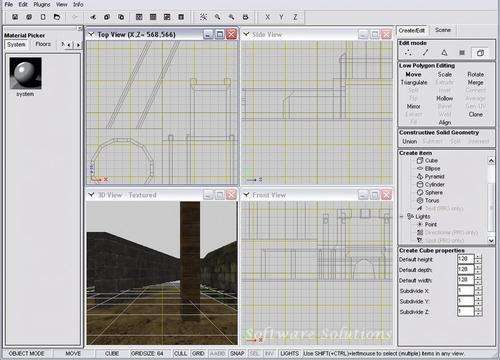The height and width of the screenshot is (360, 500).
Task: Increase Default height stepper value
Action: [x=479, y=256]
